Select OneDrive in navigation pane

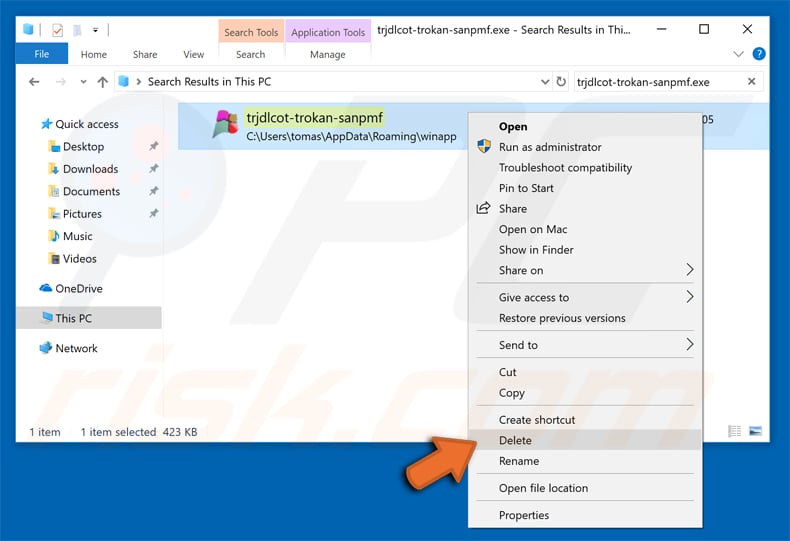coord(78,288)
